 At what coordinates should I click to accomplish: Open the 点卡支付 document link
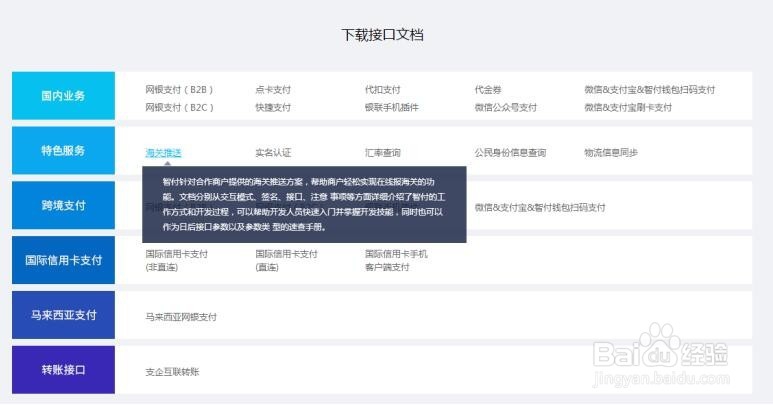[273, 90]
